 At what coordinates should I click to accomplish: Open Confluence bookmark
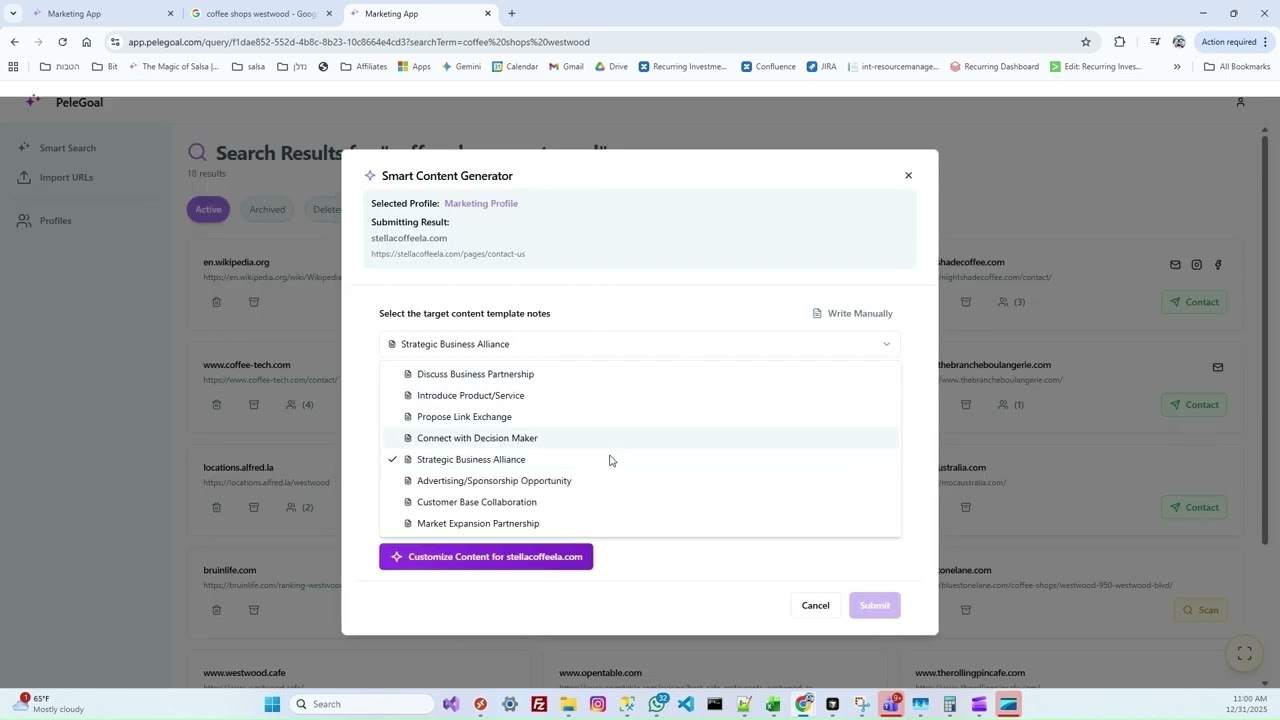click(x=768, y=67)
